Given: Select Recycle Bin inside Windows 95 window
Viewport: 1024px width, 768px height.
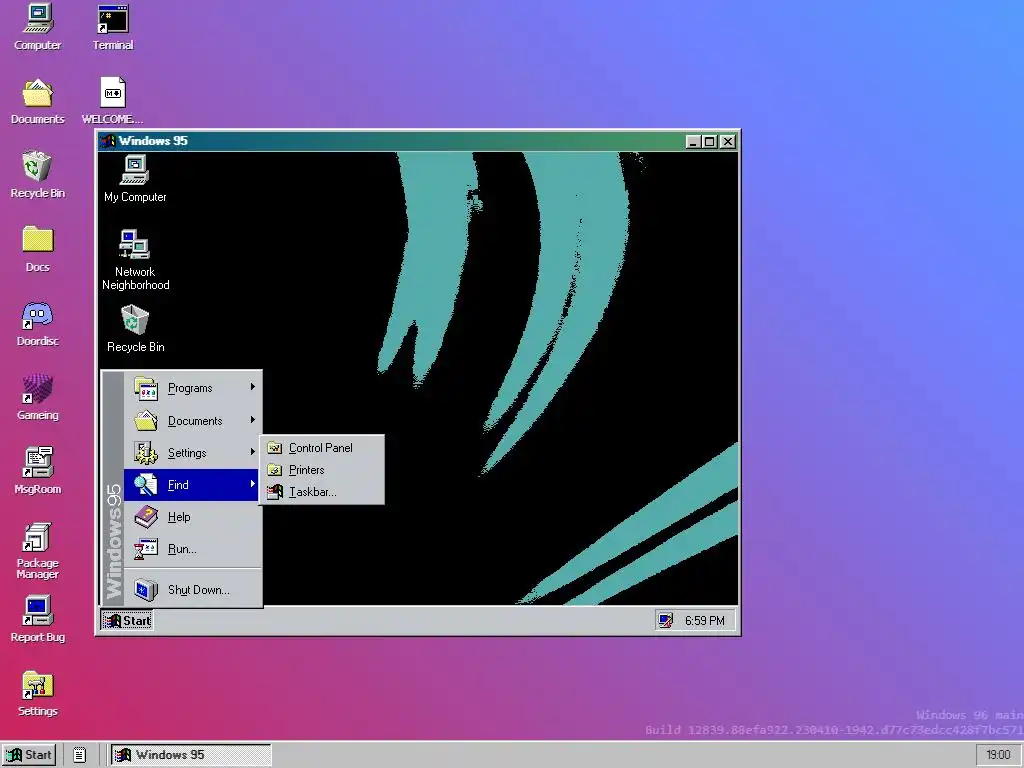Looking at the screenshot, I should pyautogui.click(x=135, y=329).
